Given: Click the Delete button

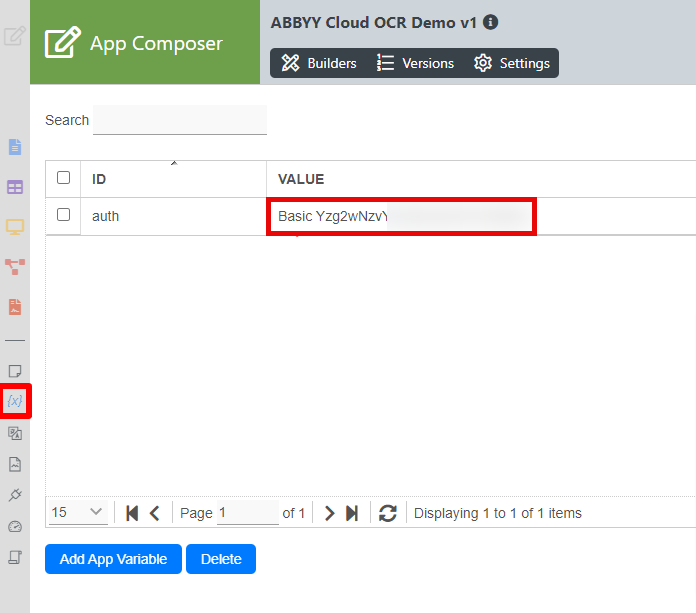Looking at the screenshot, I should [221, 559].
